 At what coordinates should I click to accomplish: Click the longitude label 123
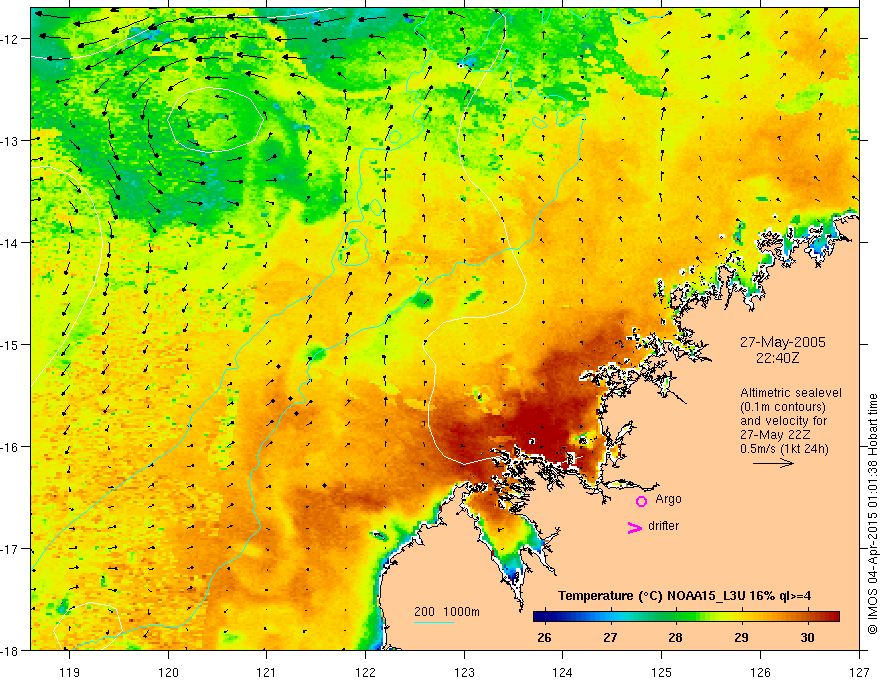pyautogui.click(x=464, y=672)
